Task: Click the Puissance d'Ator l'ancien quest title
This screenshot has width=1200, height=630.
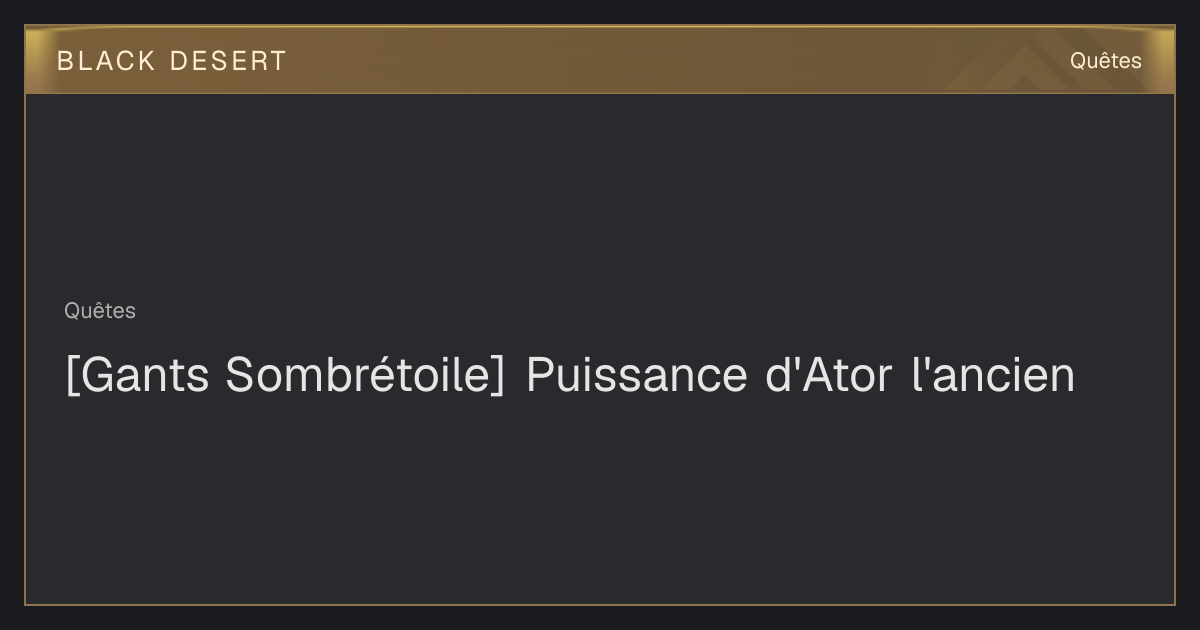Action: (570, 376)
